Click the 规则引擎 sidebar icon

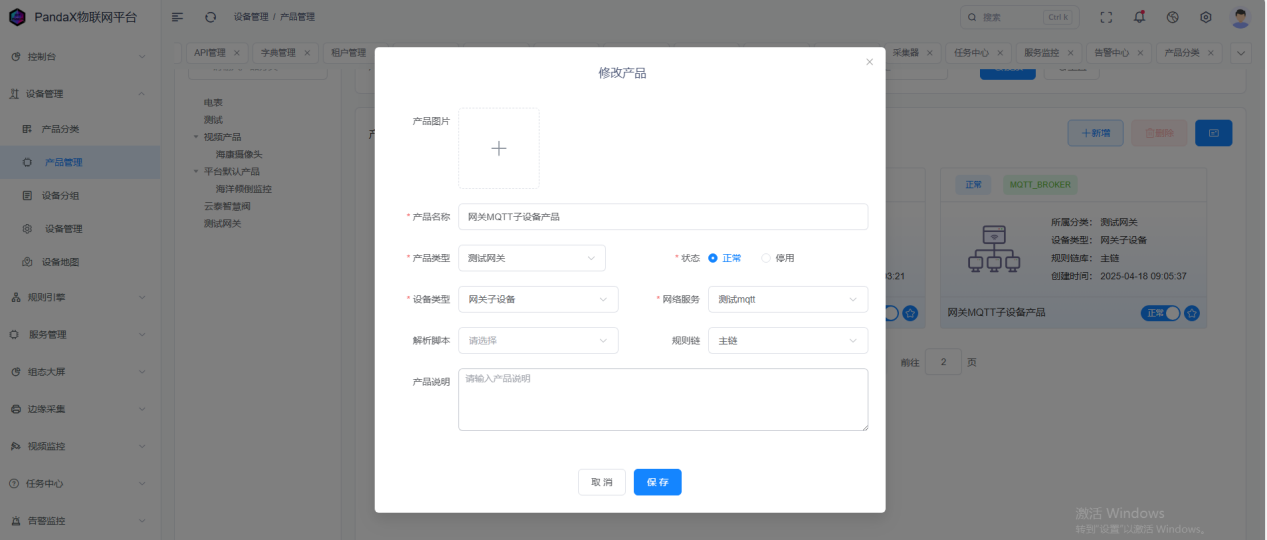(15, 297)
